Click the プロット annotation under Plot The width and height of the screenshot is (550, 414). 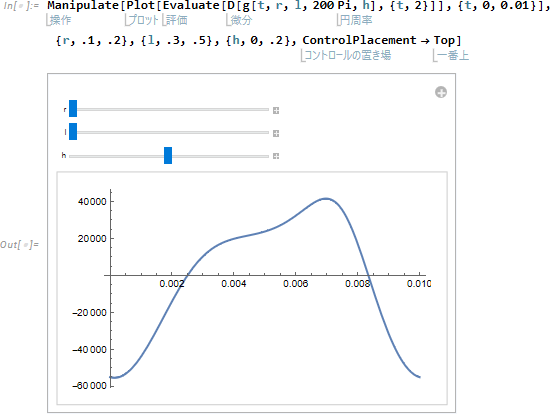[x=143, y=20]
